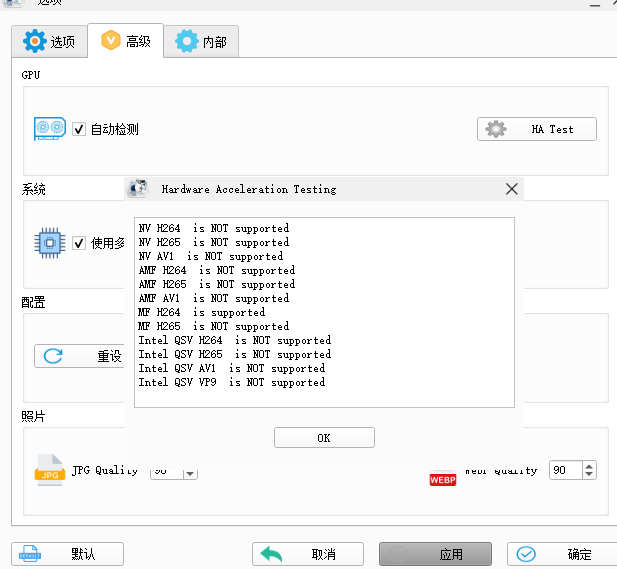Click the "NV H265 is NOT supported" line
617x569 pixels.
(x=214, y=242)
